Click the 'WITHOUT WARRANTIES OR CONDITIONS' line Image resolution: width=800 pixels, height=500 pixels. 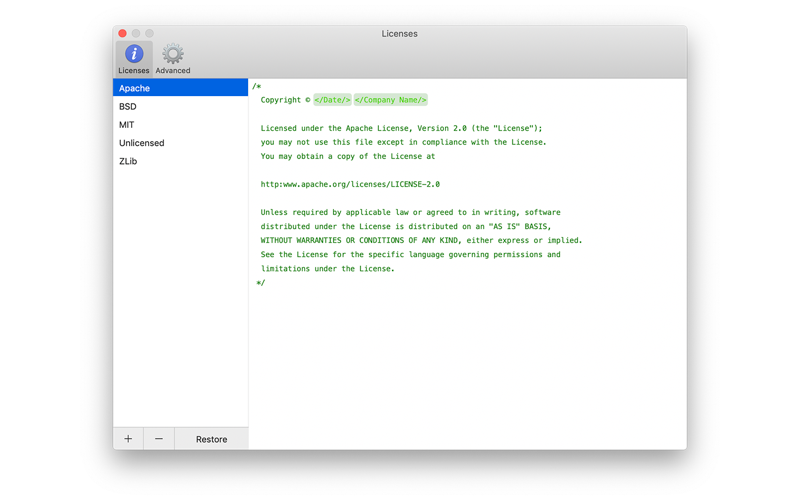click(x=421, y=240)
